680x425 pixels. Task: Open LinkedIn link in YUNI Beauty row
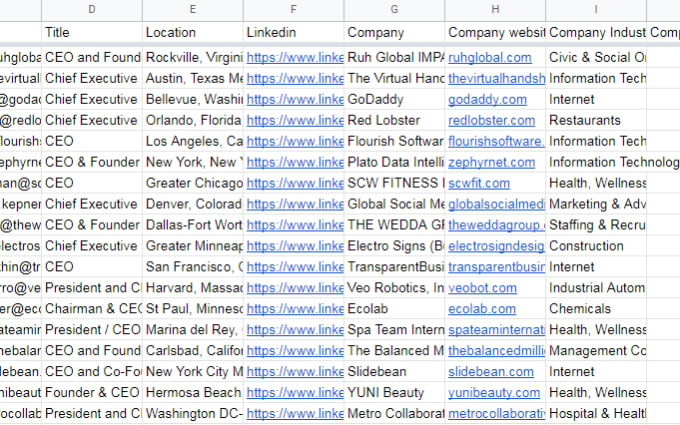(x=295, y=393)
